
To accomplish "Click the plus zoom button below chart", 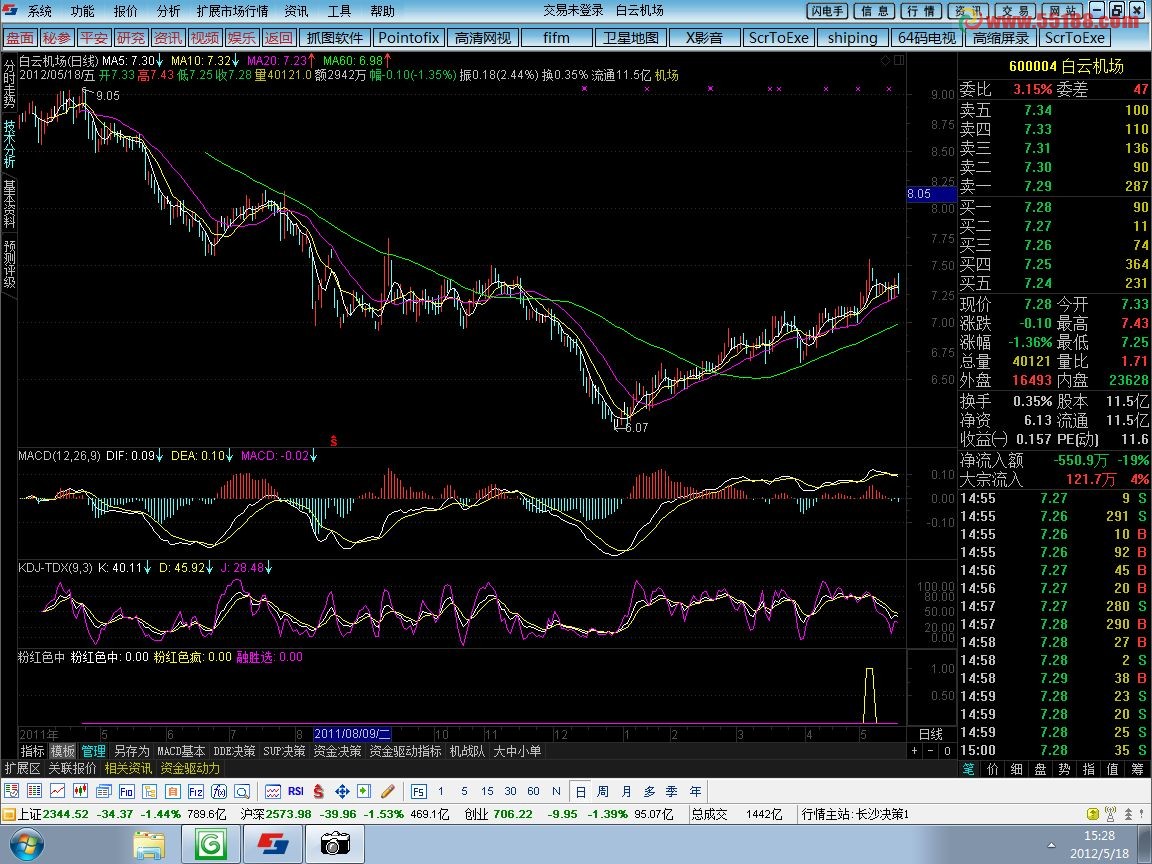I will pos(914,750).
